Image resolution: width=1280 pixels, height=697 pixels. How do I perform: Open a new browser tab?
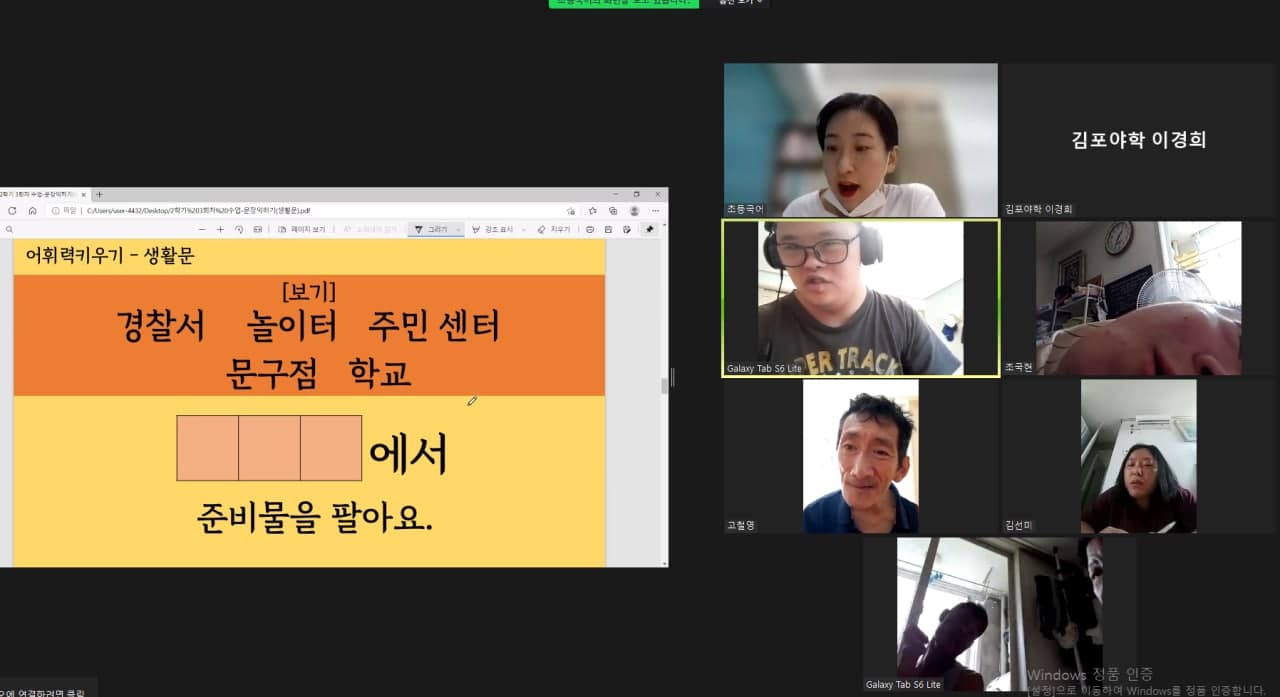tap(99, 194)
